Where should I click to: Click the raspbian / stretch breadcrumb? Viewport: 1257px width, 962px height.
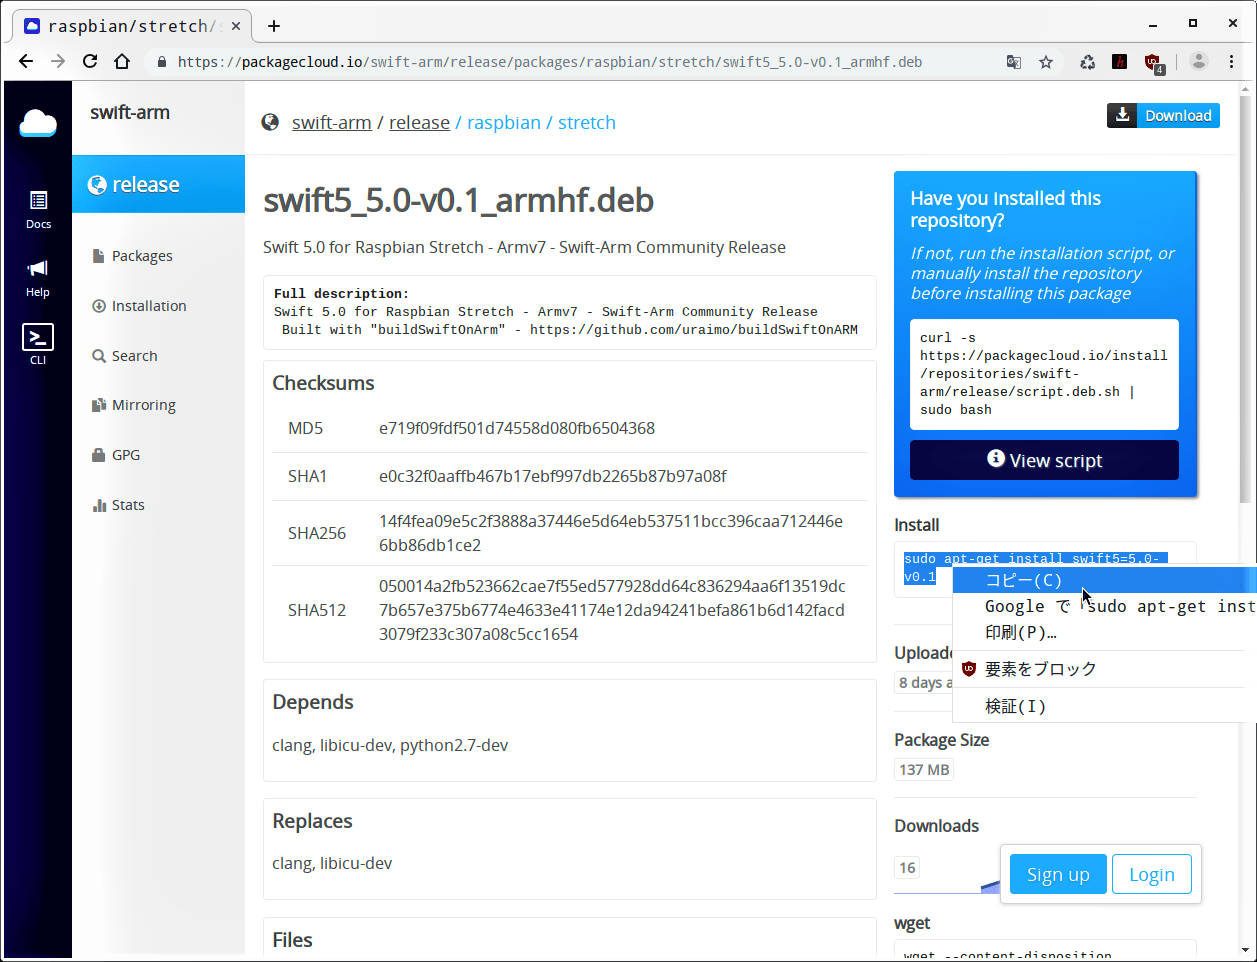pos(541,122)
